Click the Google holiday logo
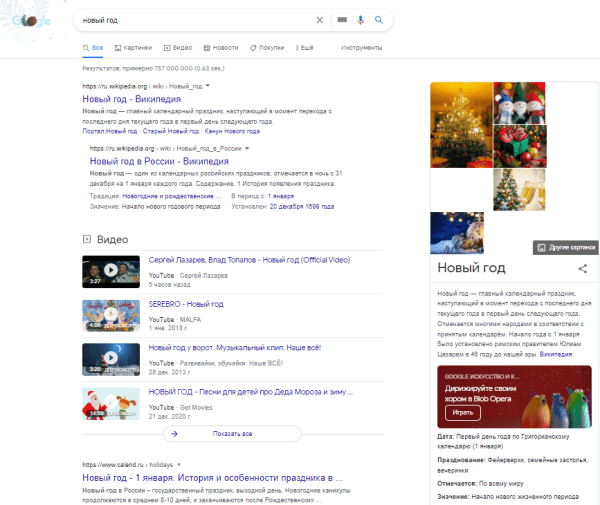This screenshot has width=600, height=505. pos(30,21)
